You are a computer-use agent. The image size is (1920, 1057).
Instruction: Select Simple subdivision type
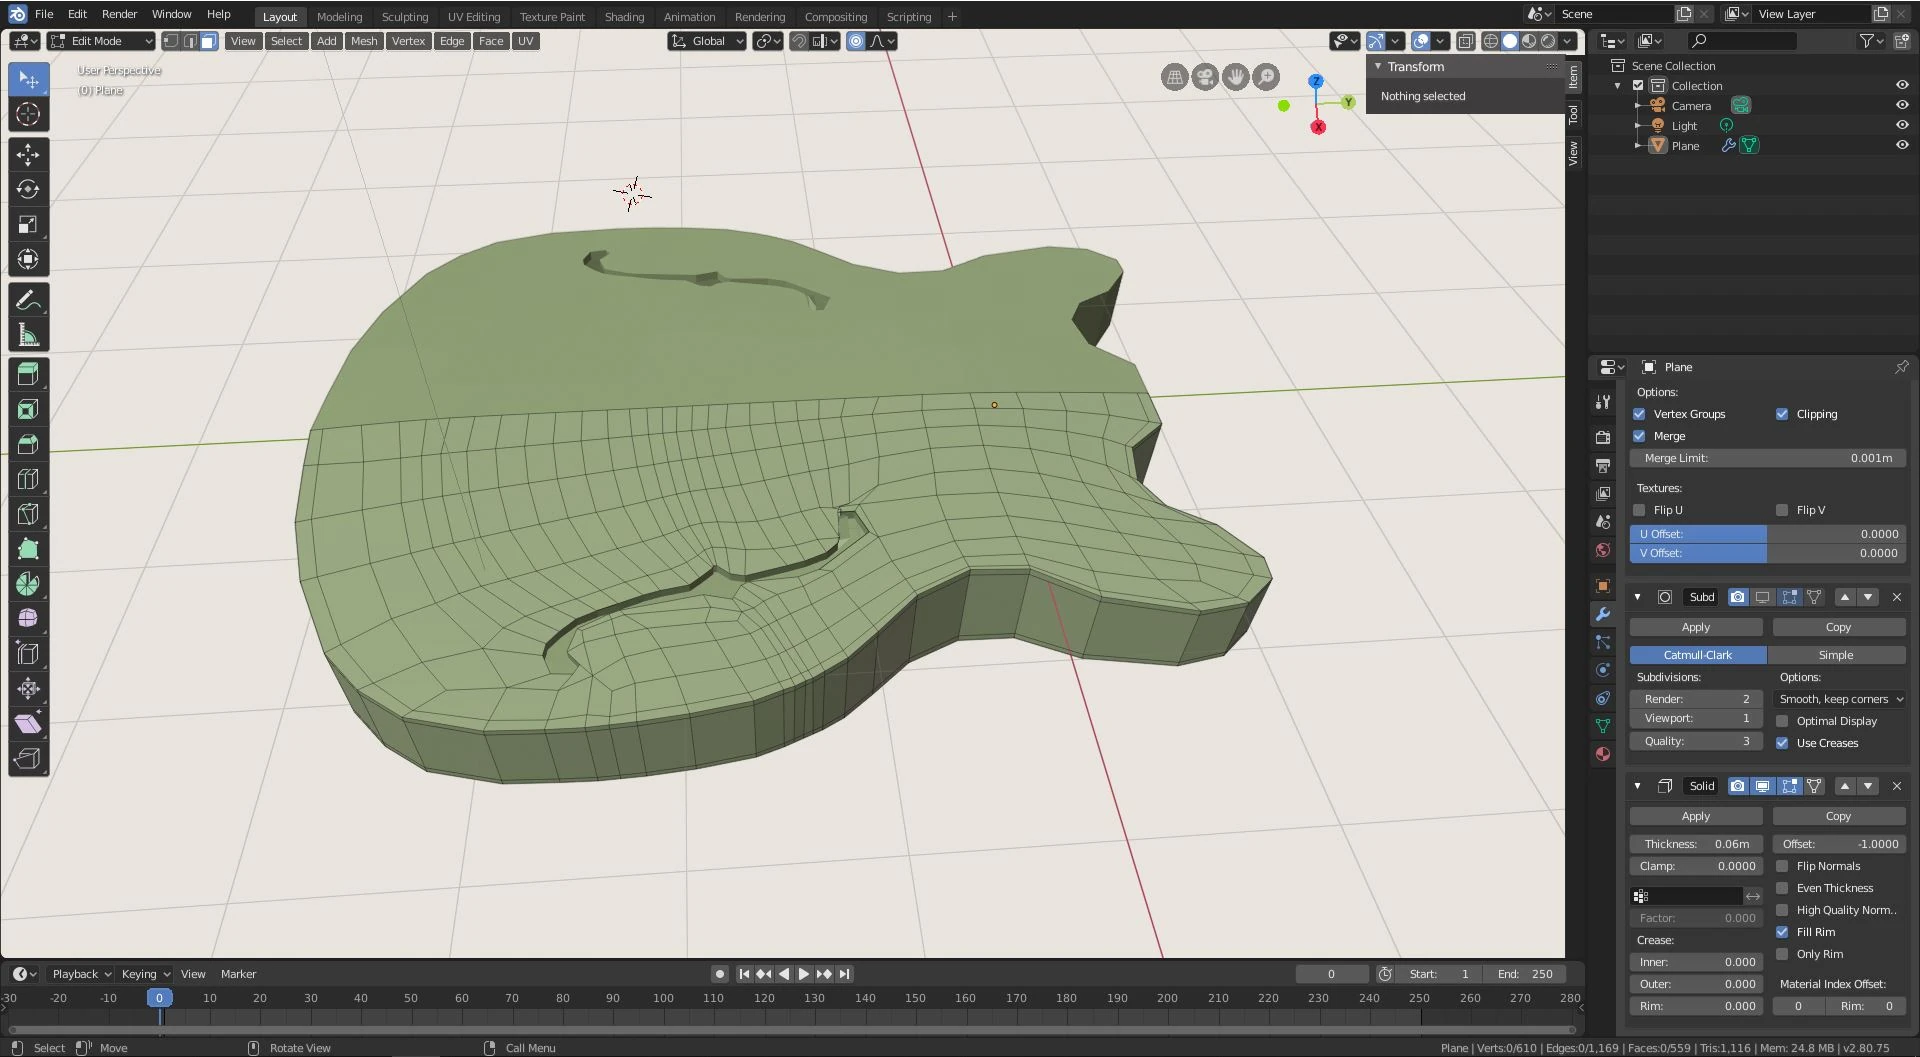point(1835,655)
